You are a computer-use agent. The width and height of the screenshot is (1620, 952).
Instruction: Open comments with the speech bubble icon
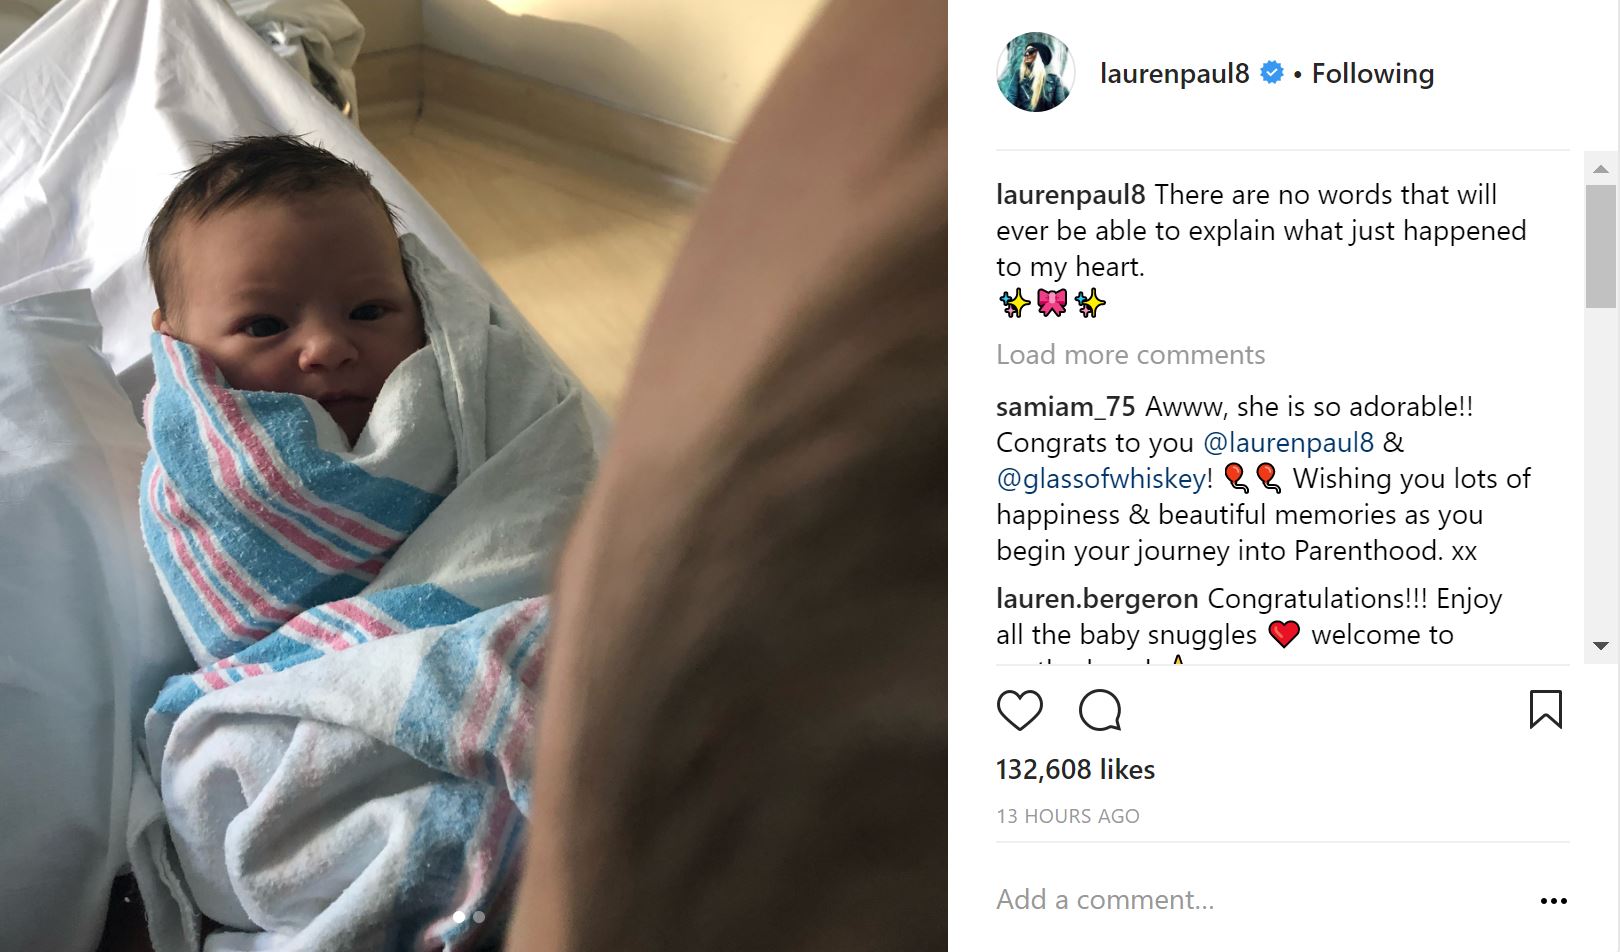coord(1100,710)
